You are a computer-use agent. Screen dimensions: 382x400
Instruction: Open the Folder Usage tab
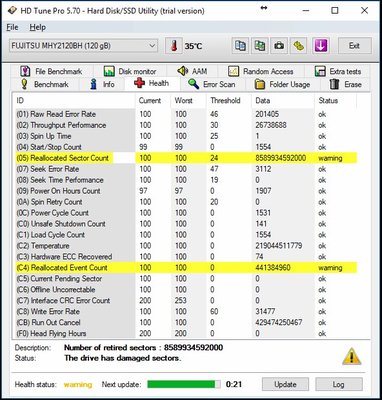pos(283,84)
